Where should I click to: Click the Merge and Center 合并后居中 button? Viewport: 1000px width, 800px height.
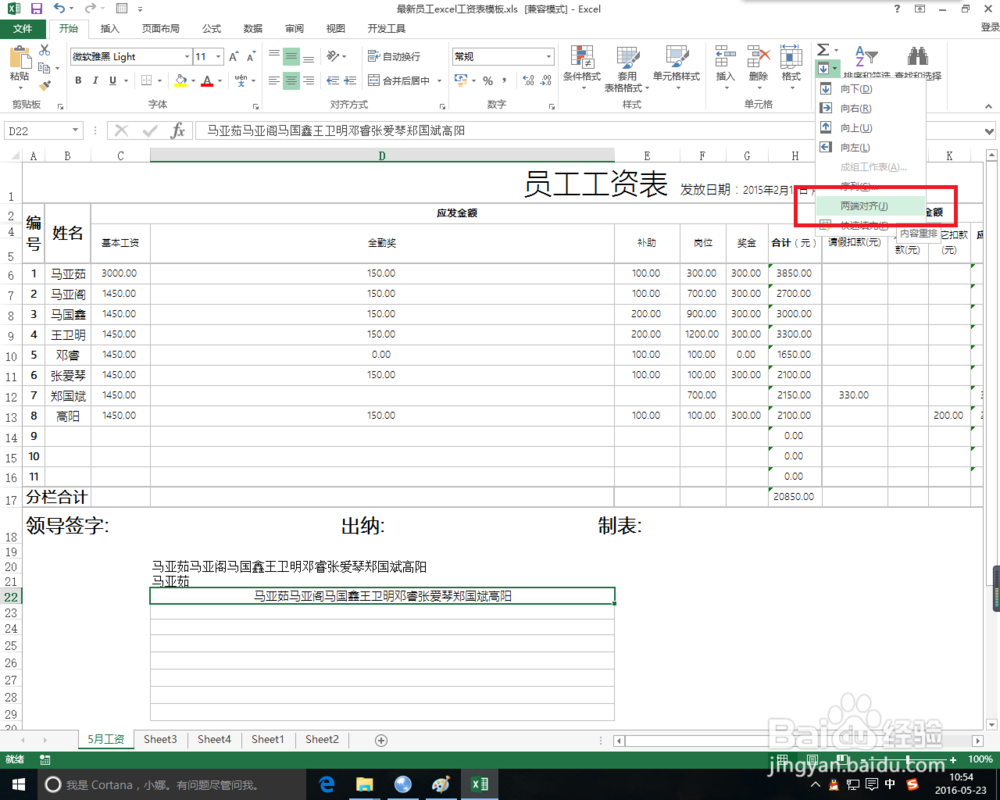pyautogui.click(x=399, y=80)
